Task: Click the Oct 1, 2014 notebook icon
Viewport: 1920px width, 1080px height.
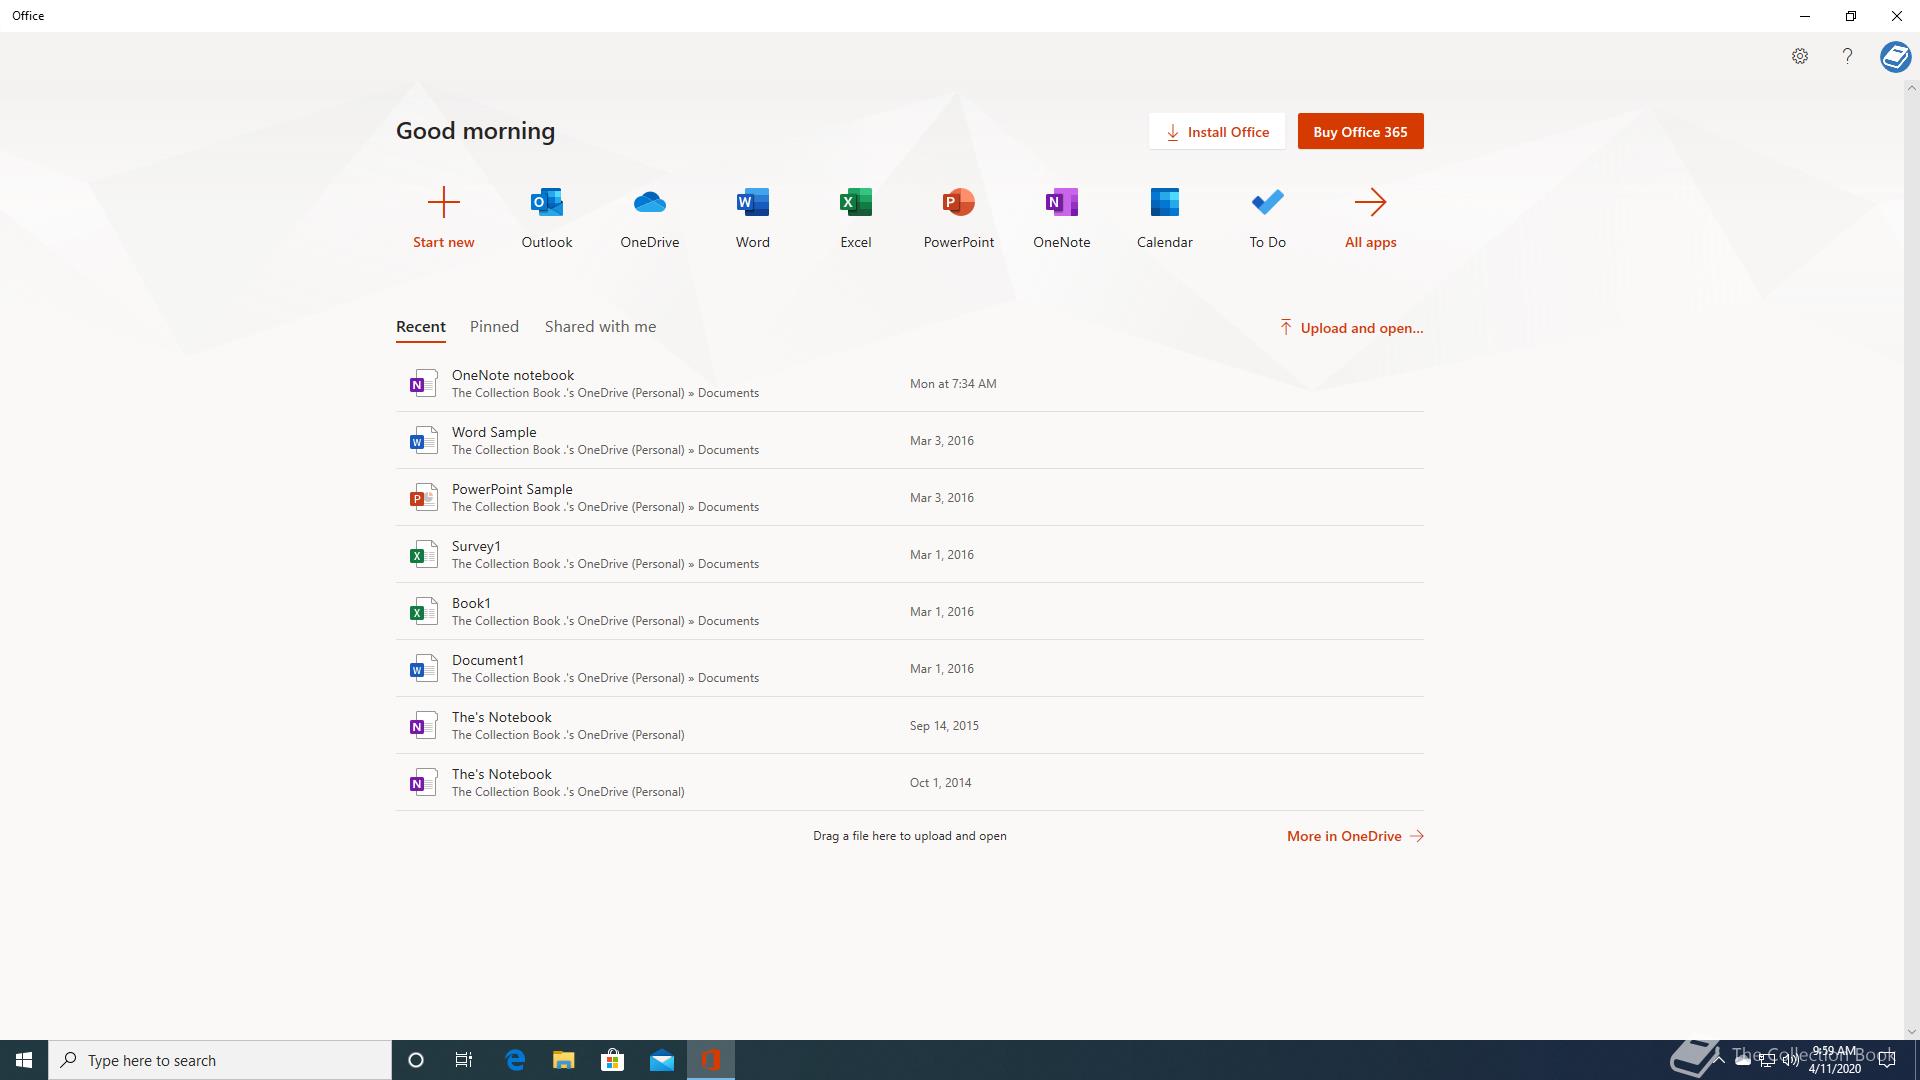Action: (x=423, y=783)
